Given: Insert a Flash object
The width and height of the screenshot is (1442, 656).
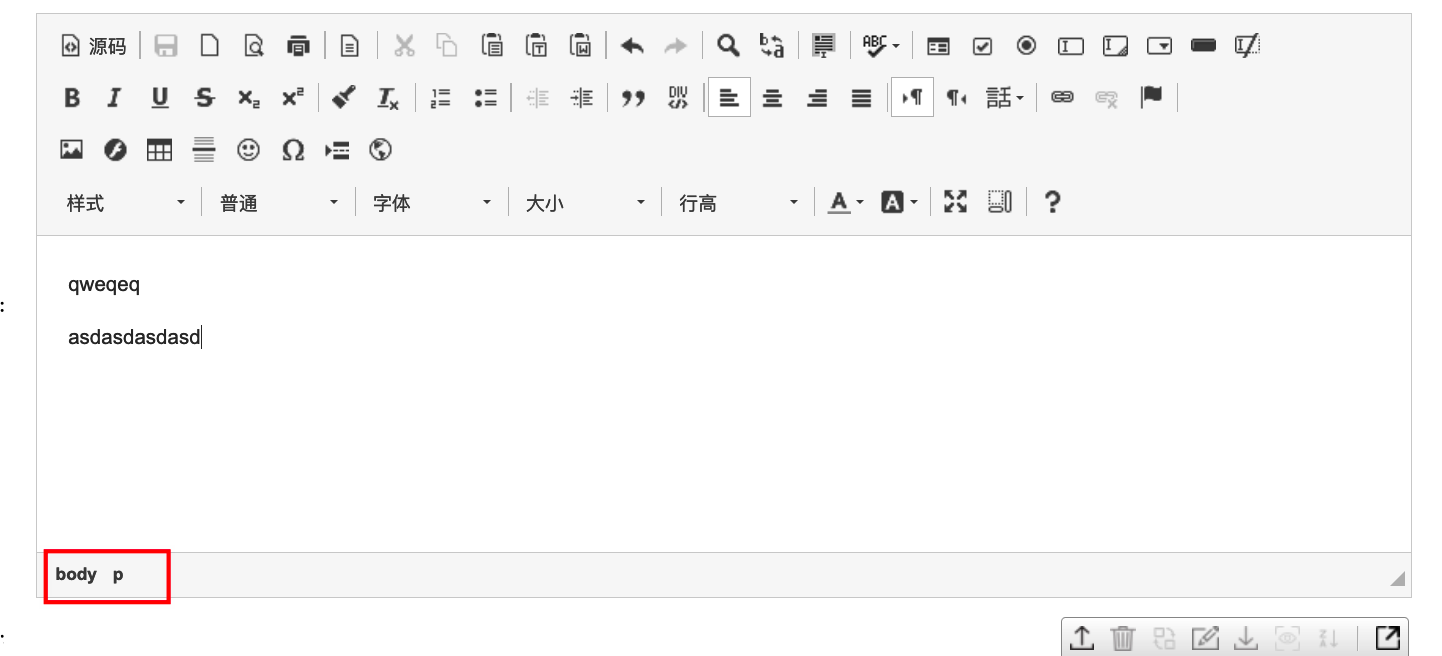Looking at the screenshot, I should pyautogui.click(x=115, y=150).
